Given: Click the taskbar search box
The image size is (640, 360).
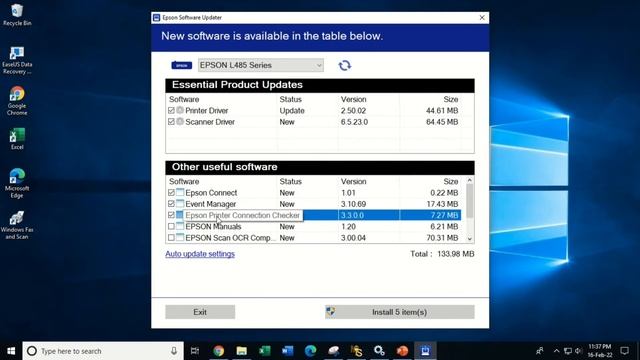Looking at the screenshot, I should [103, 351].
